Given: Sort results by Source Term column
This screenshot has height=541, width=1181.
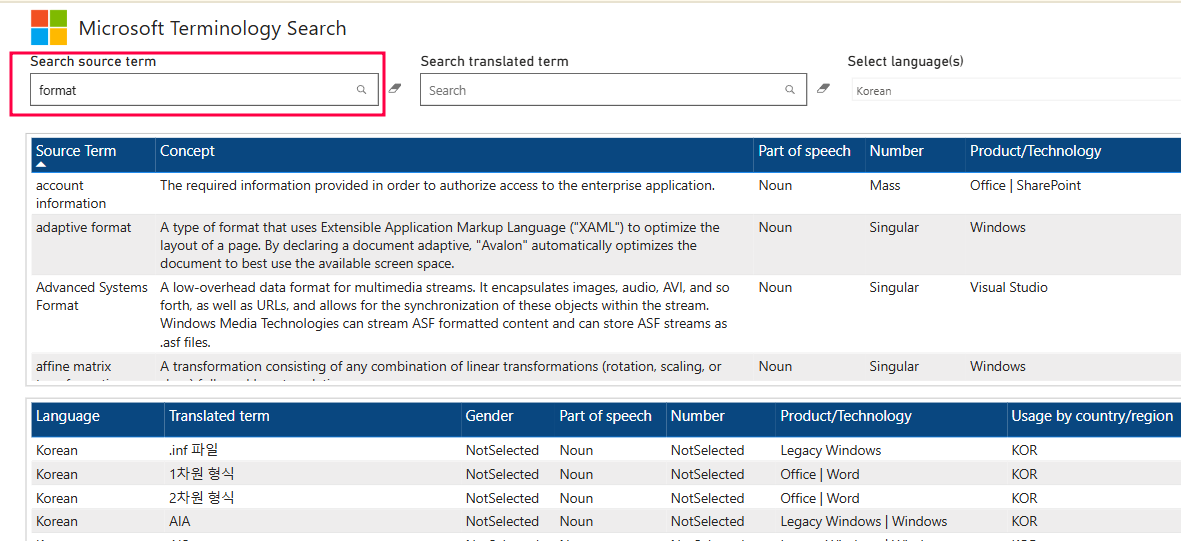Looking at the screenshot, I should tap(76, 151).
